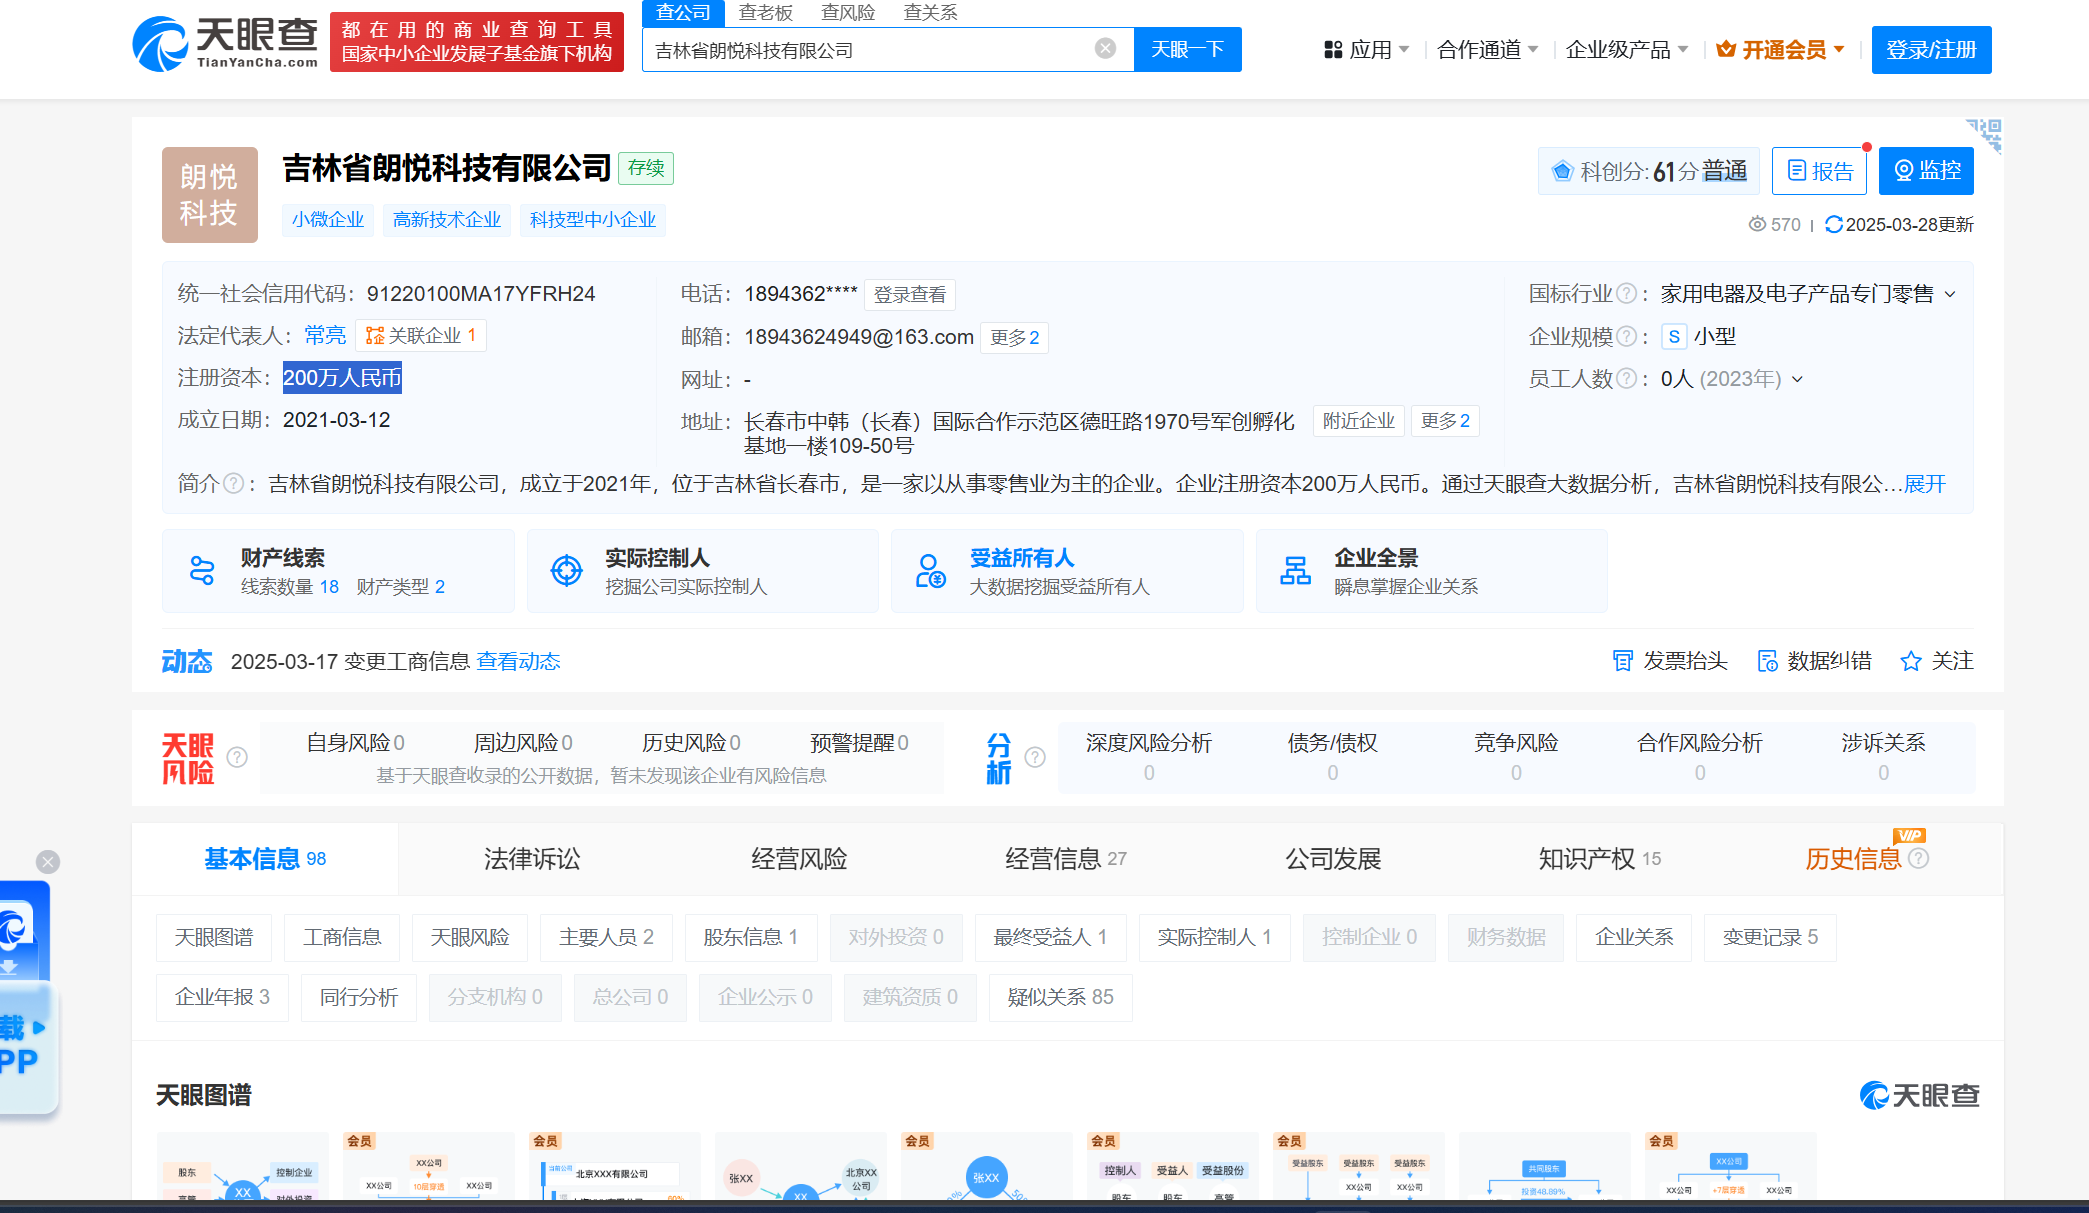Open the 受益所有人 person icon

point(931,570)
